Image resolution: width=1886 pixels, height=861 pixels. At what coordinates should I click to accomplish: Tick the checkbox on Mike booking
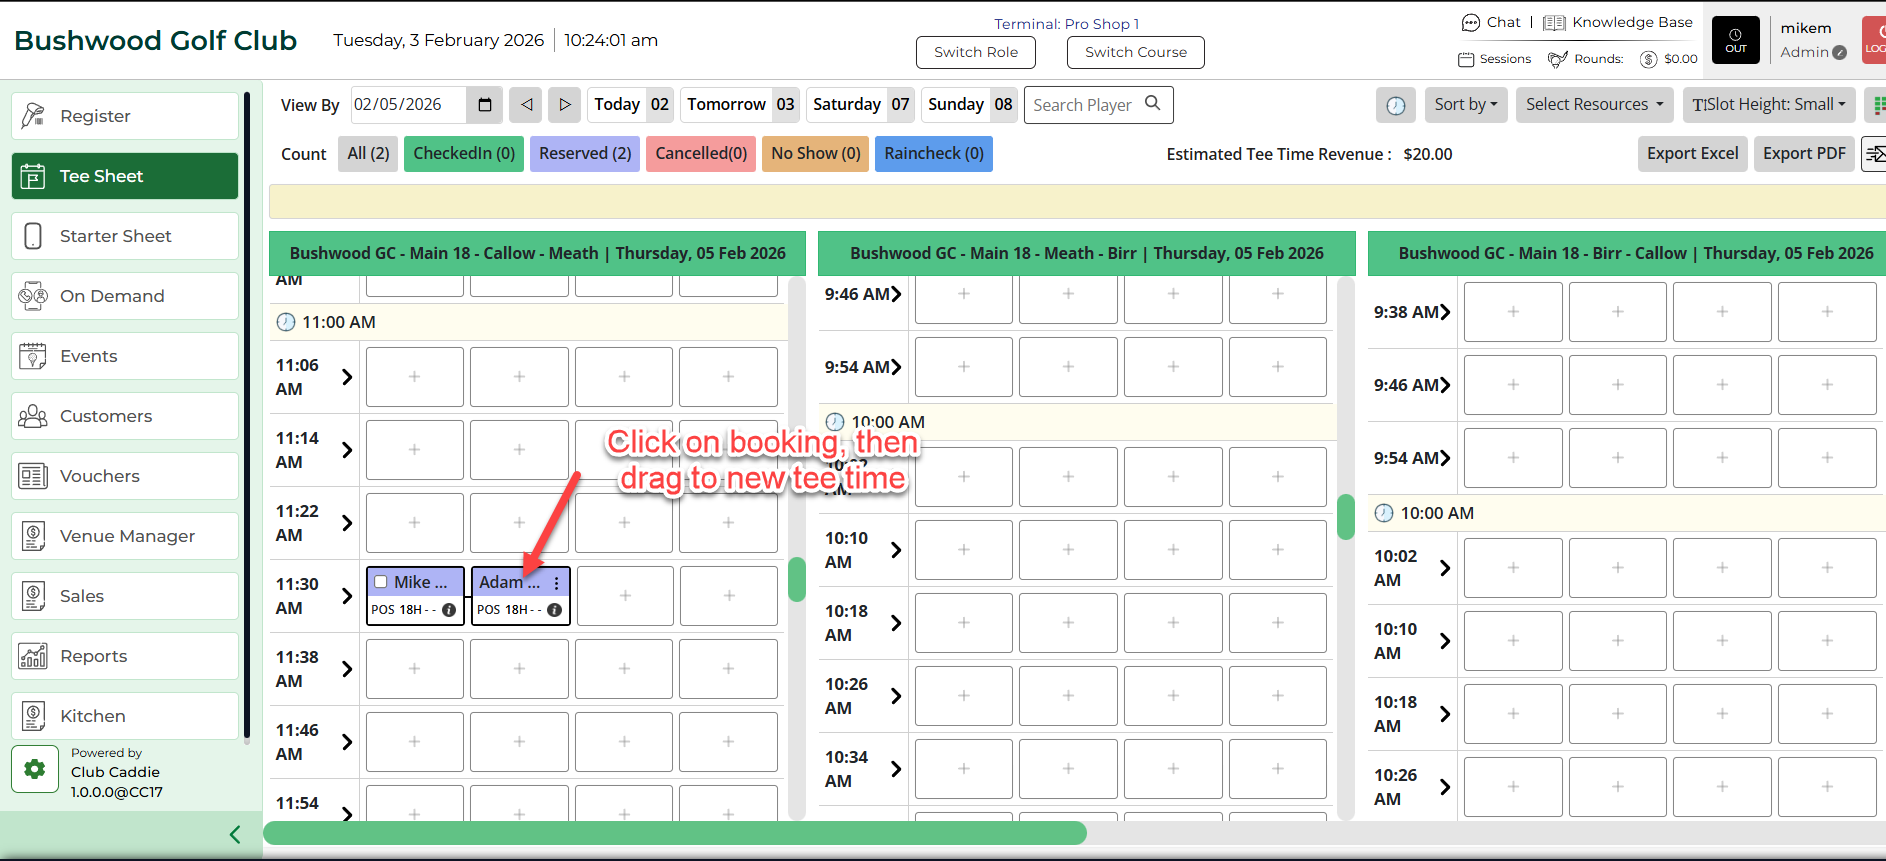coord(381,582)
